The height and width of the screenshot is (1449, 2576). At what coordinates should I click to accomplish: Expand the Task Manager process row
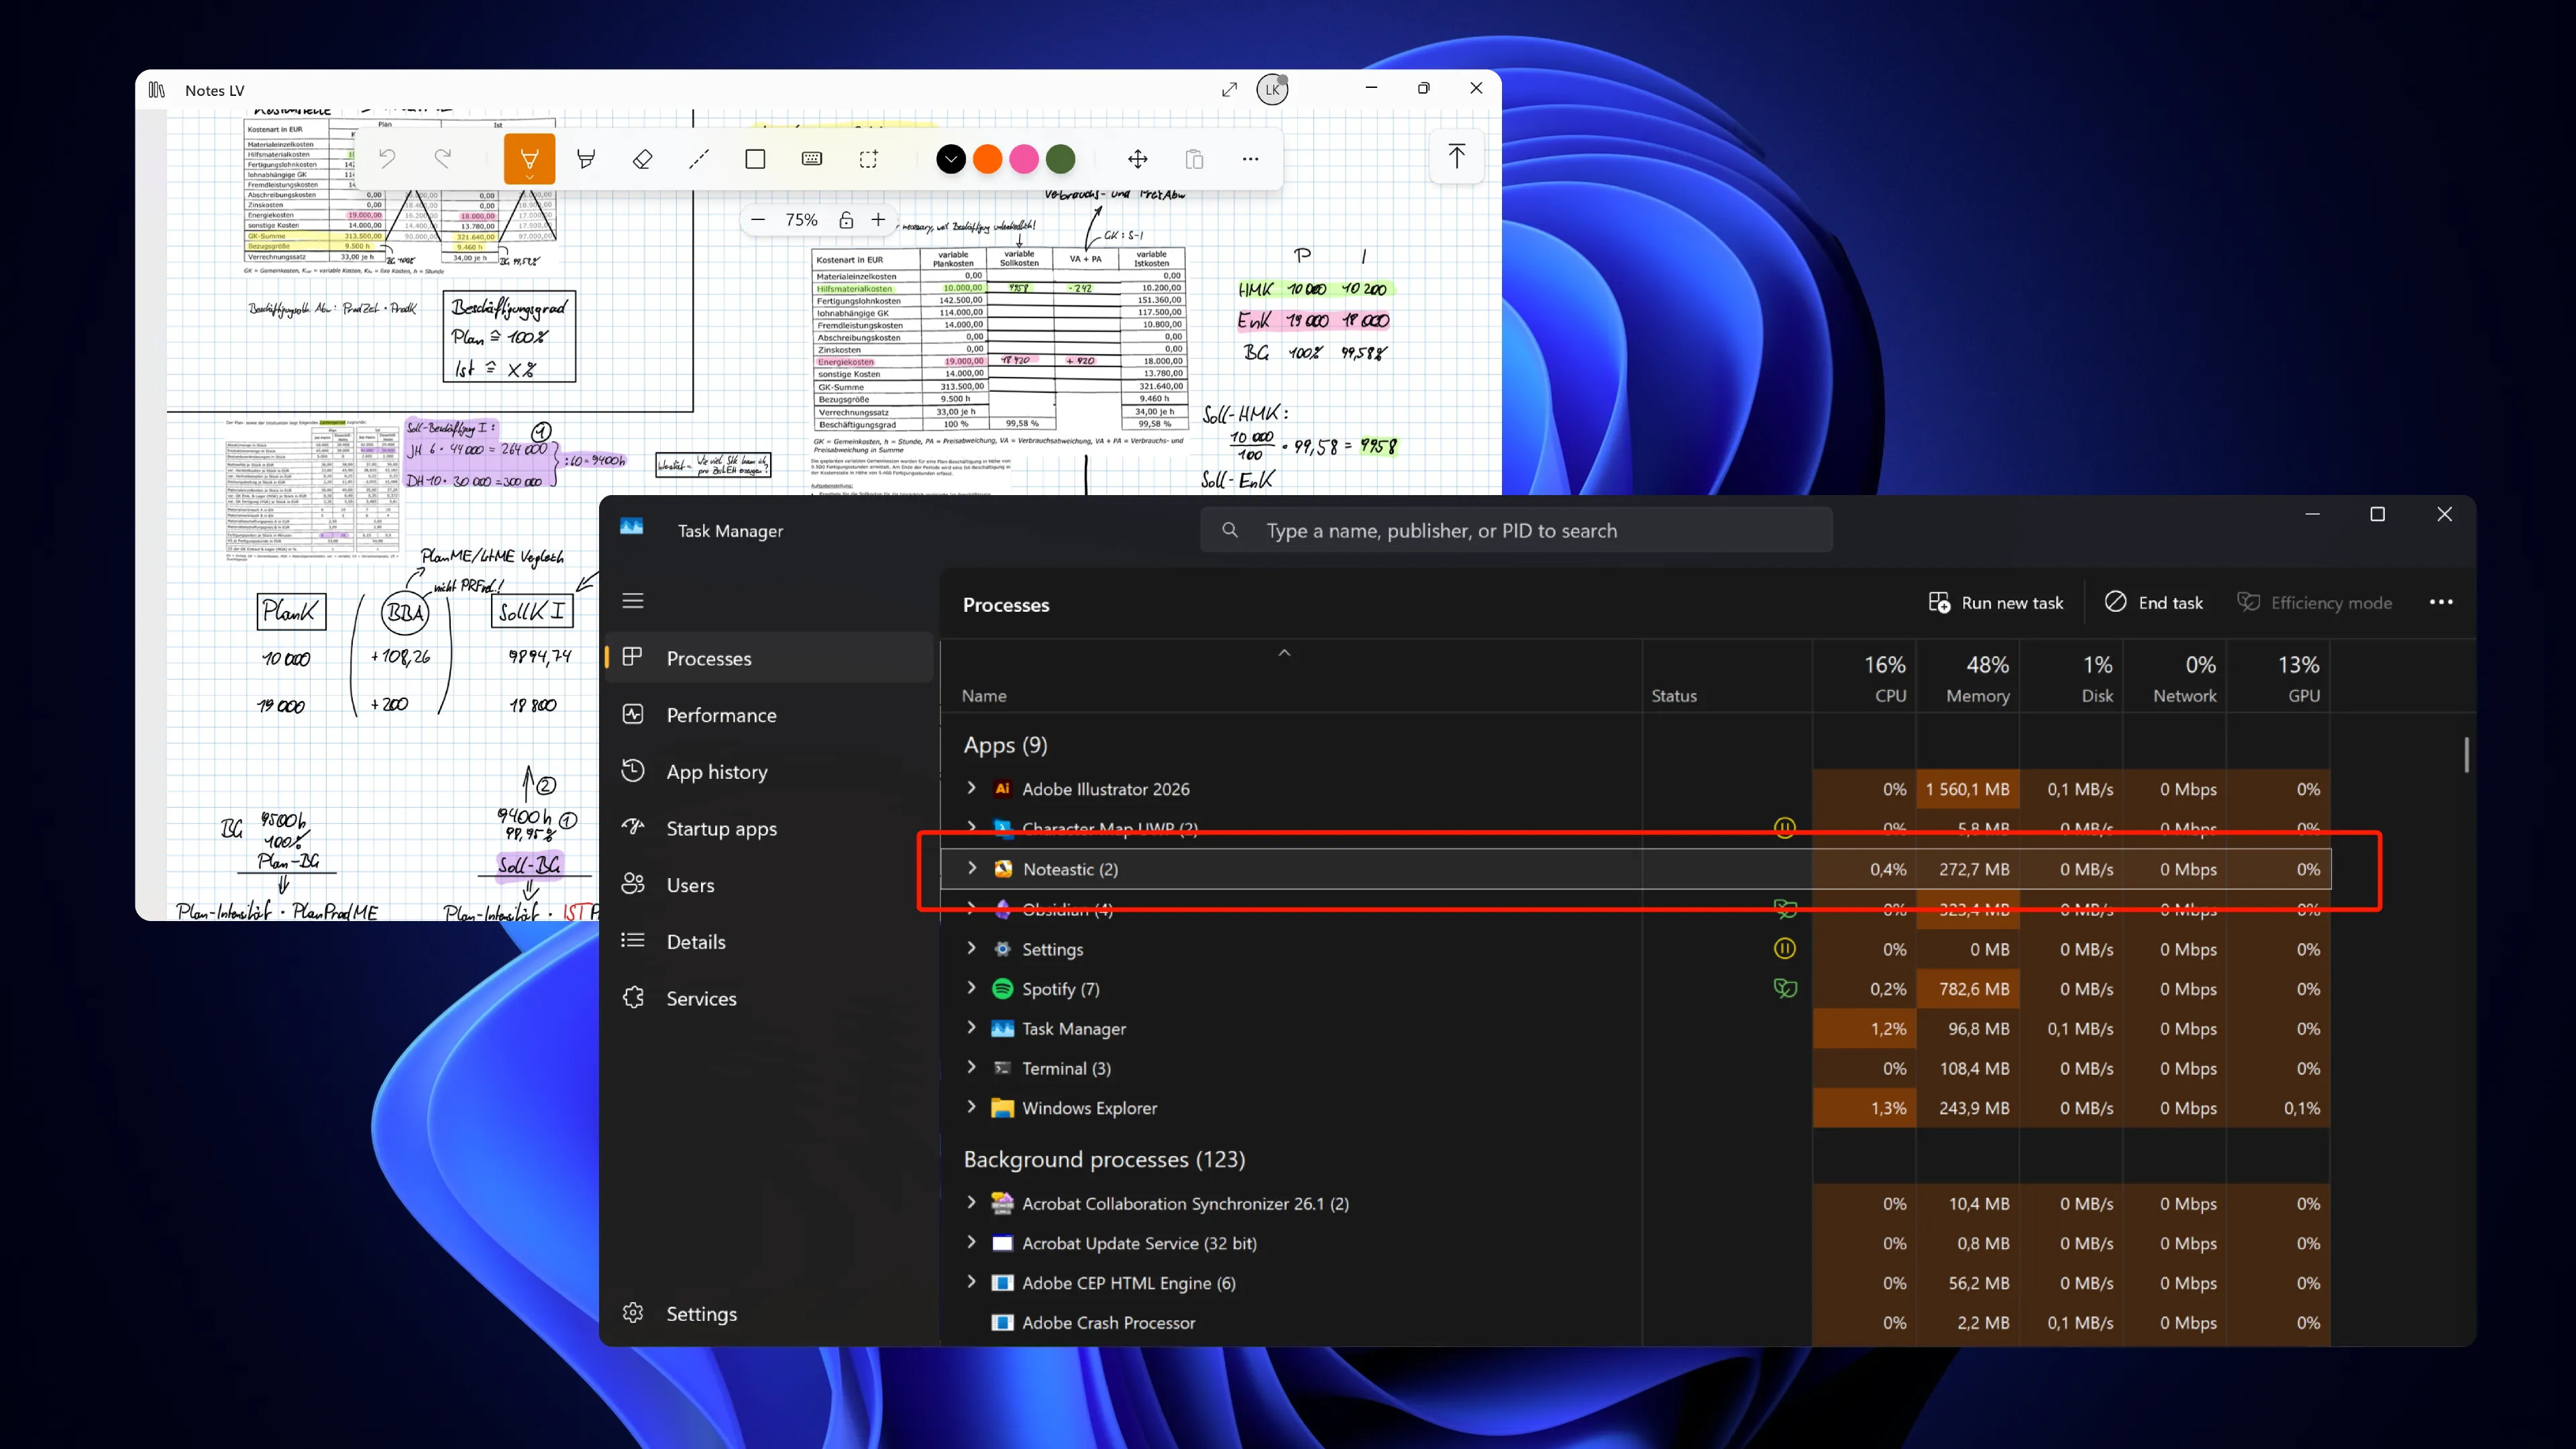tap(971, 1028)
